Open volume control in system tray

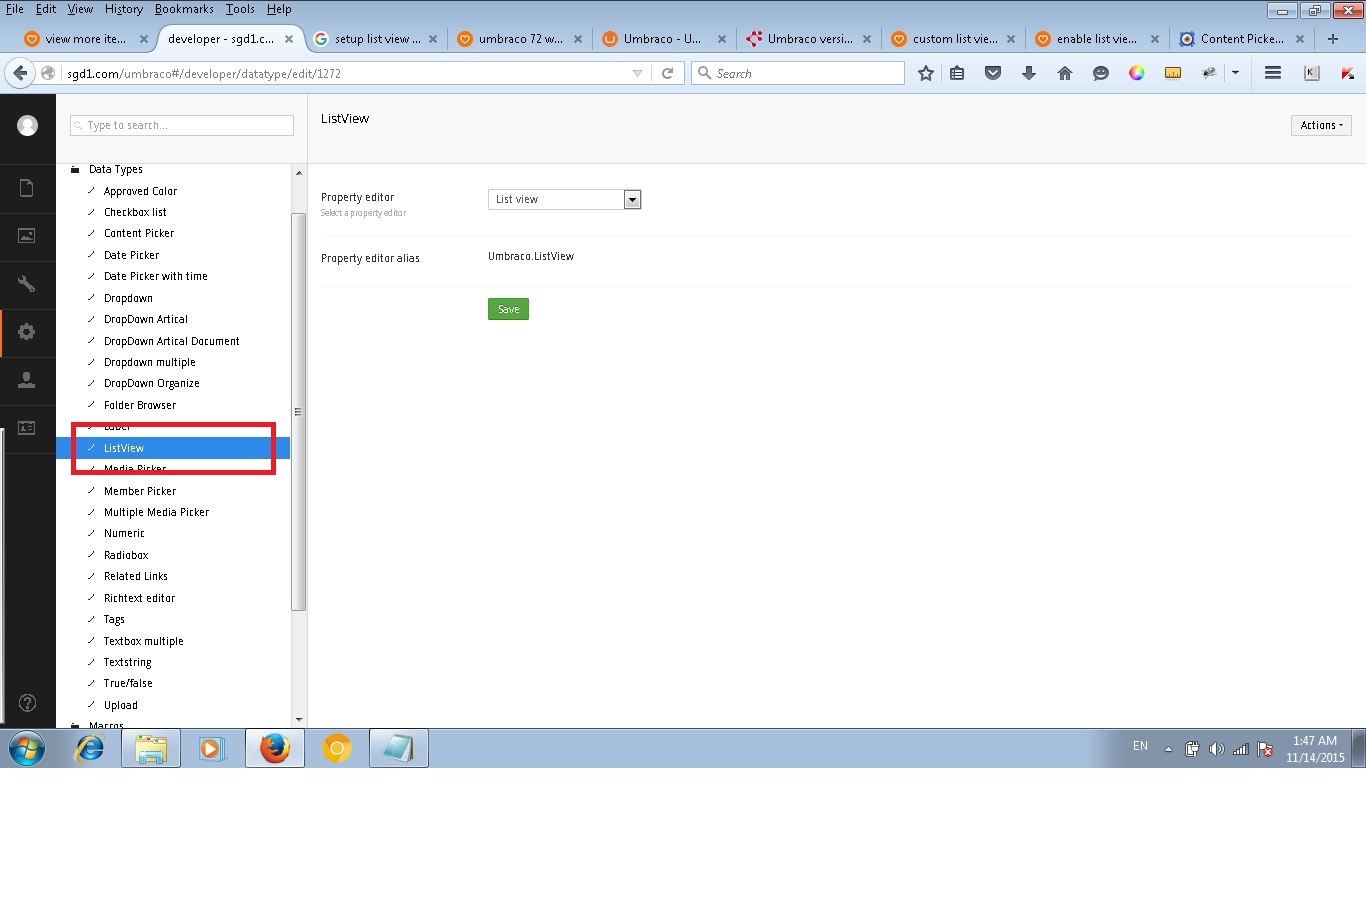[1216, 749]
